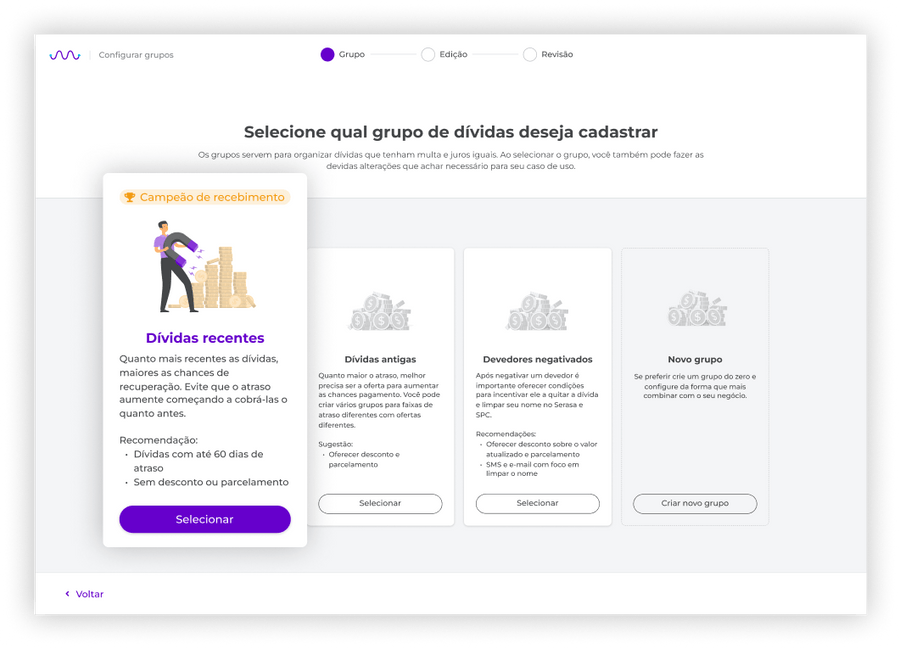Select the Revisão step circle
Viewport: 900px width, 649px height.
[530, 55]
